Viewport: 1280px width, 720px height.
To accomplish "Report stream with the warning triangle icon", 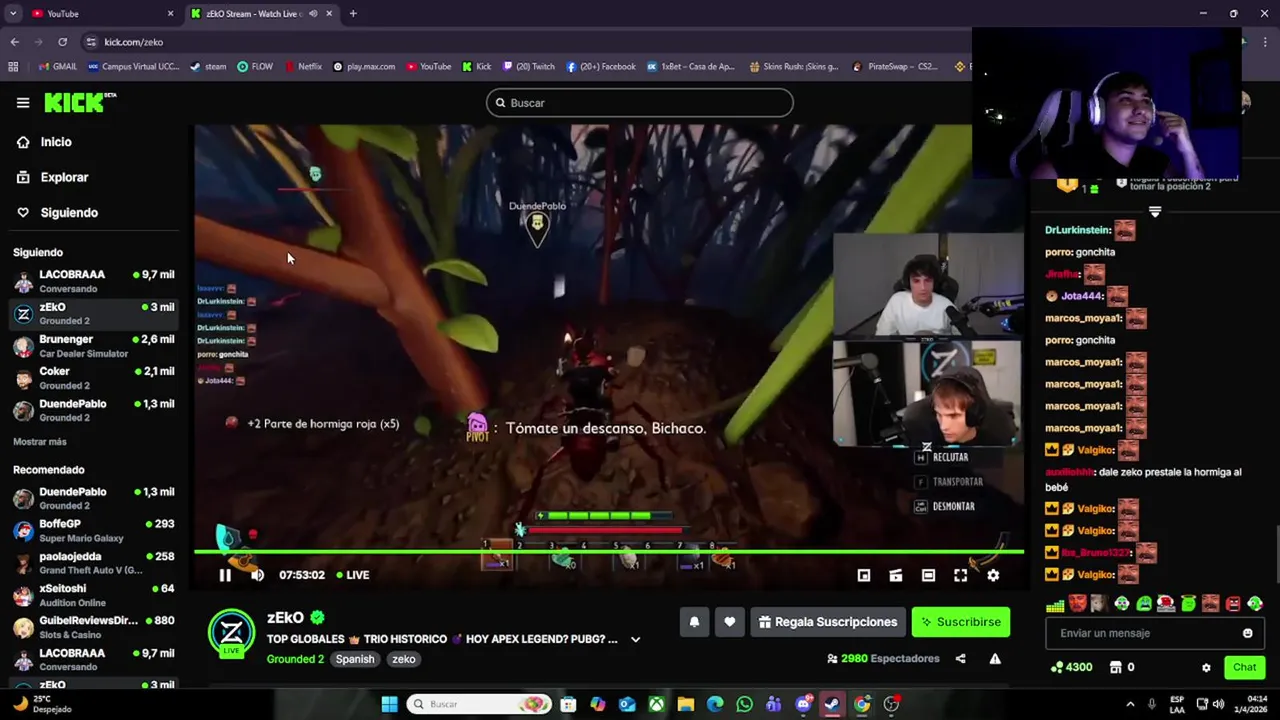I will tap(995, 659).
